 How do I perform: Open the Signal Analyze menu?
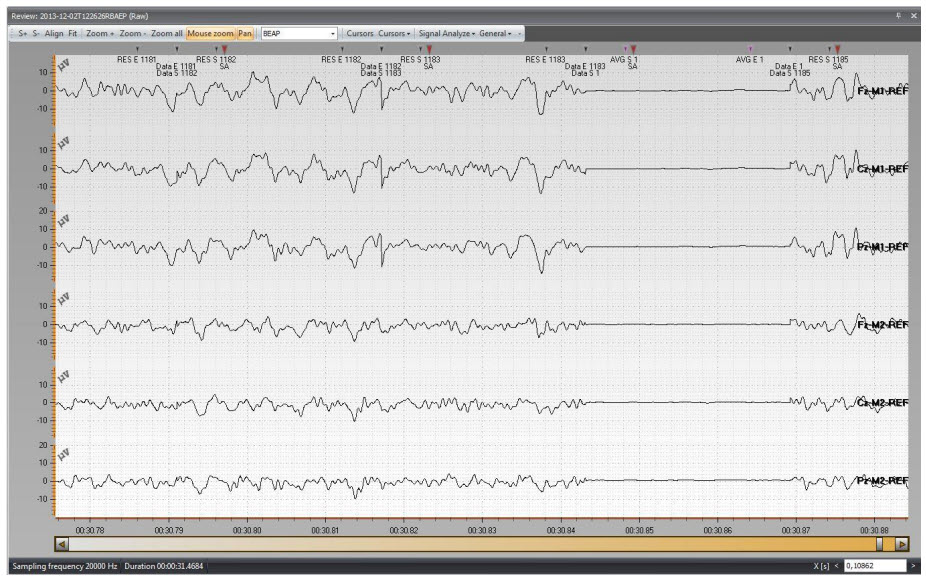coord(446,34)
